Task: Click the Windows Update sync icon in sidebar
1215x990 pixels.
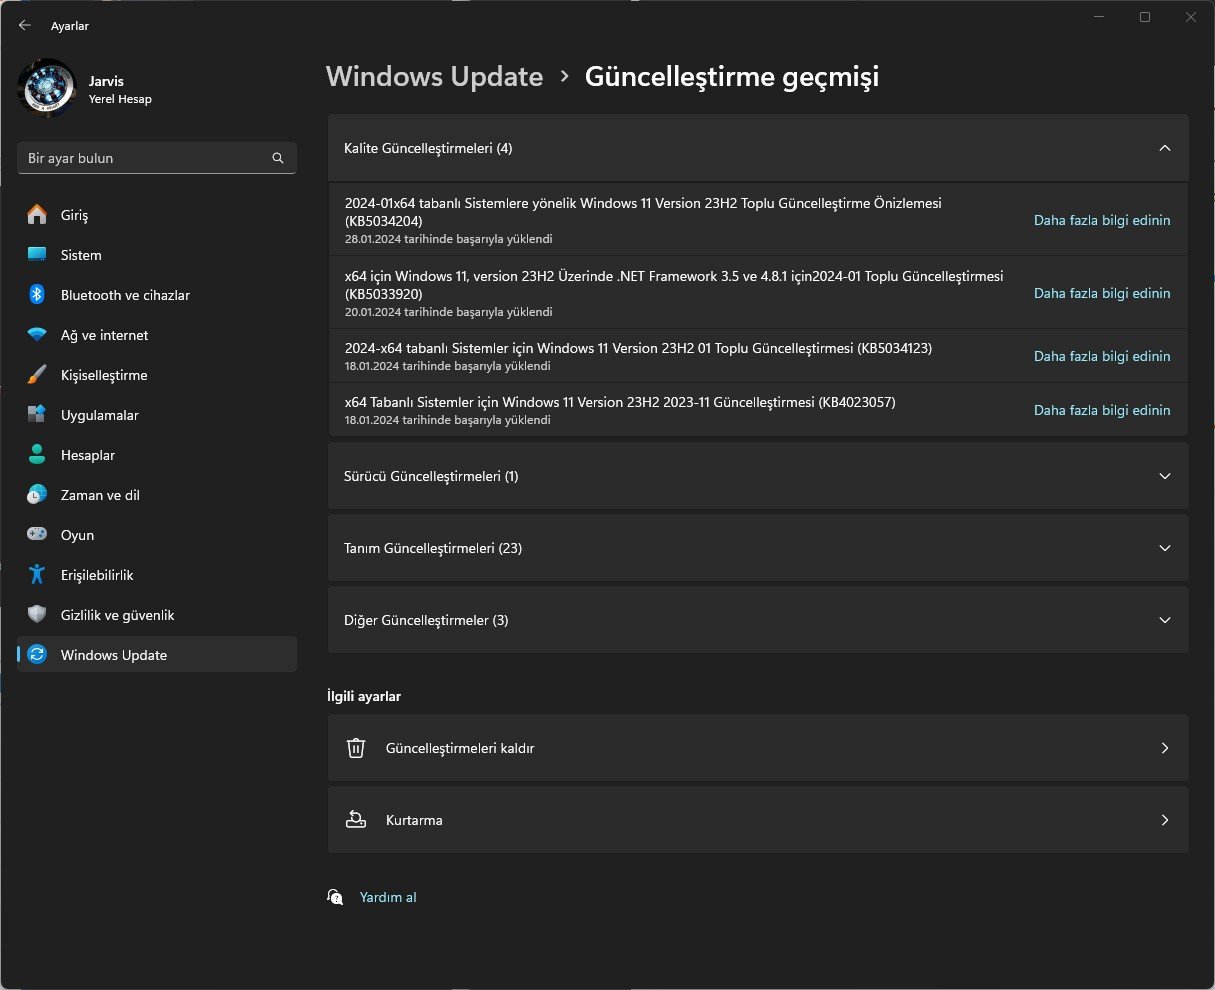Action: pyautogui.click(x=37, y=655)
